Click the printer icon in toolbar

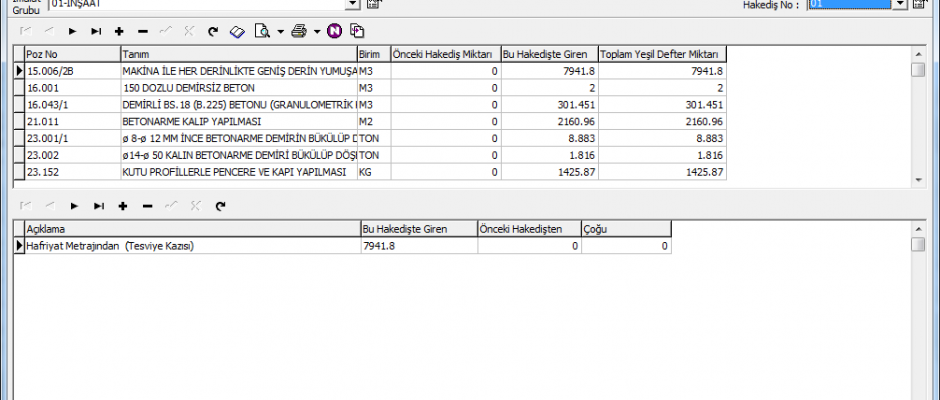click(x=298, y=32)
